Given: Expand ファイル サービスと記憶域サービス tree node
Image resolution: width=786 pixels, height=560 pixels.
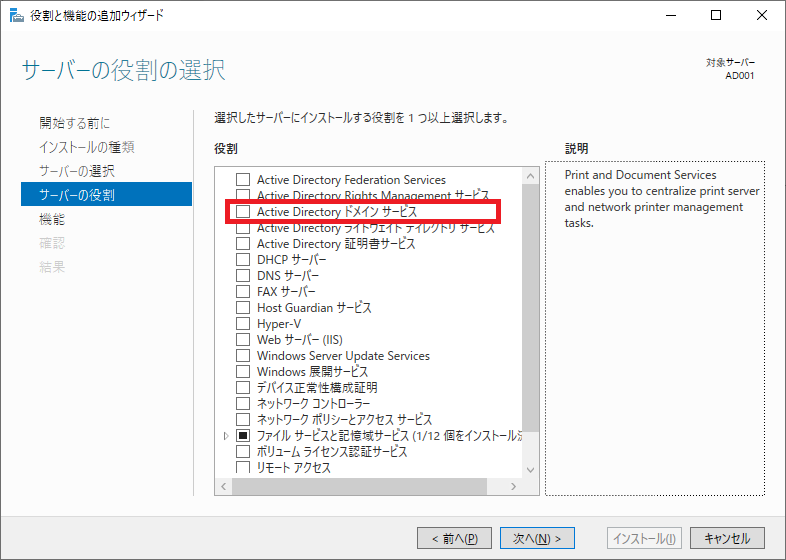Looking at the screenshot, I should 226,436.
